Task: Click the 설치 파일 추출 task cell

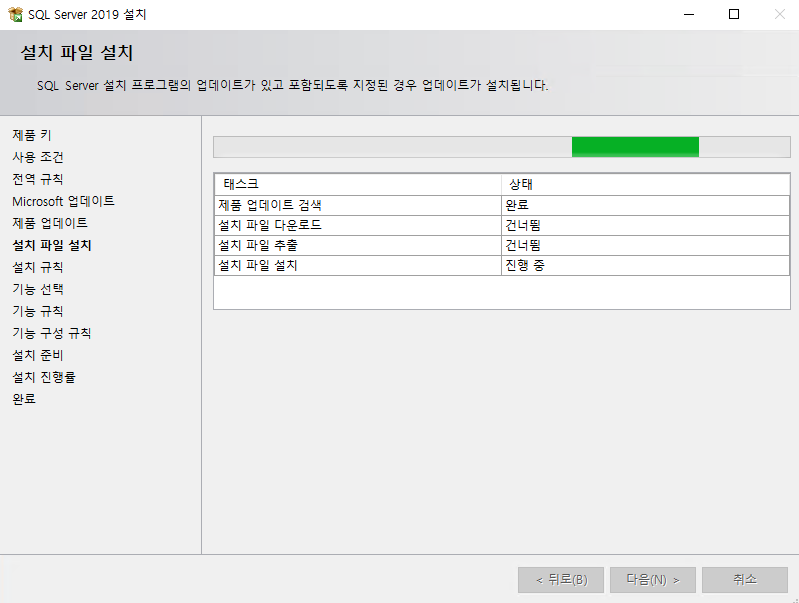Action: point(358,245)
